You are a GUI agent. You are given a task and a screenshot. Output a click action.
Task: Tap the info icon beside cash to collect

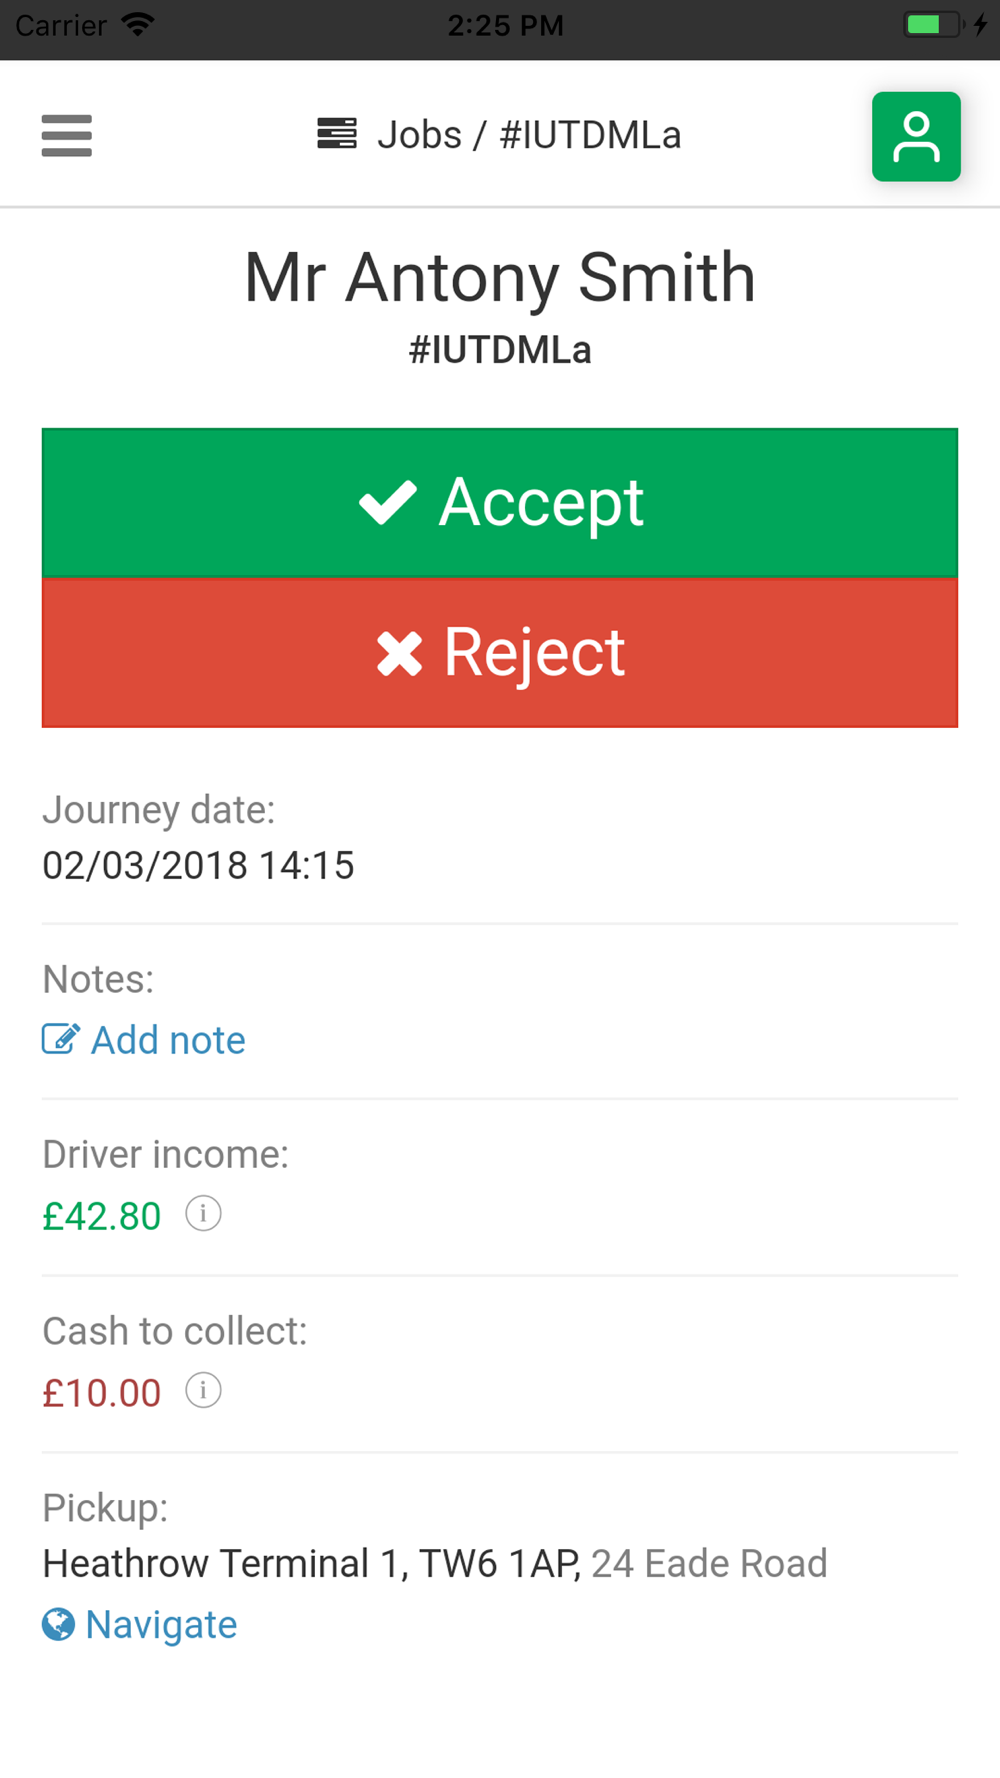(x=203, y=1390)
